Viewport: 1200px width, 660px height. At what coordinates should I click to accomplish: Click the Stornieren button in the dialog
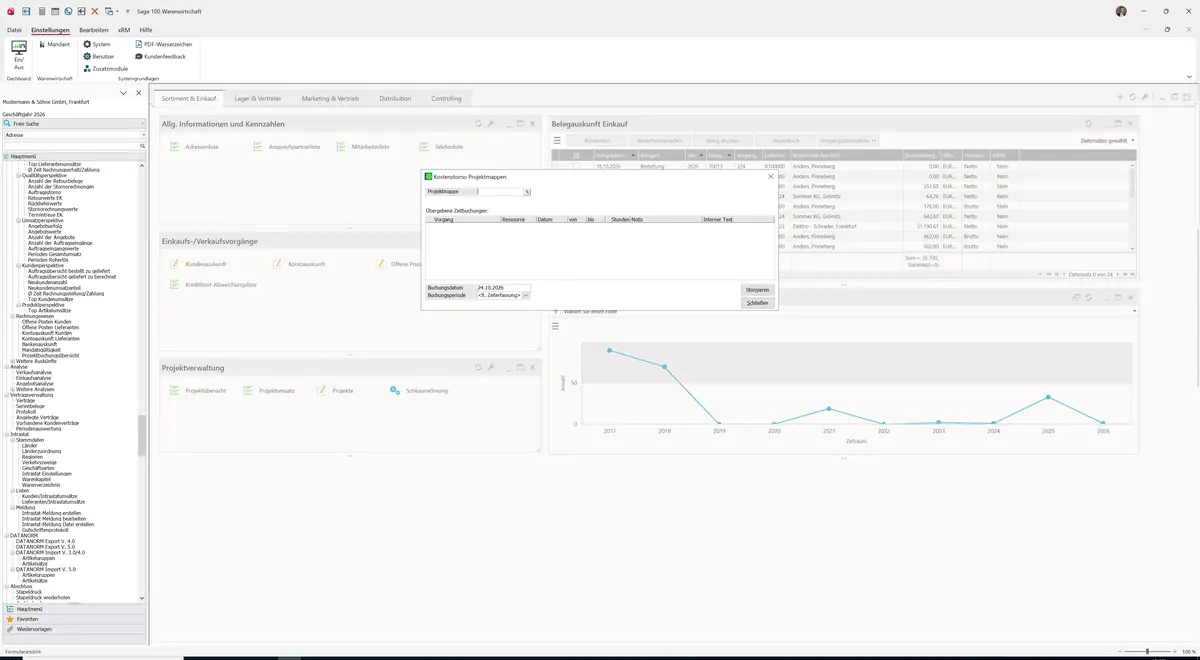pos(758,290)
